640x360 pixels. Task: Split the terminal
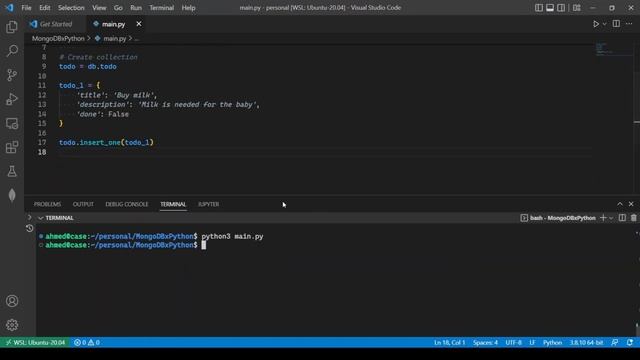pyautogui.click(x=622, y=218)
